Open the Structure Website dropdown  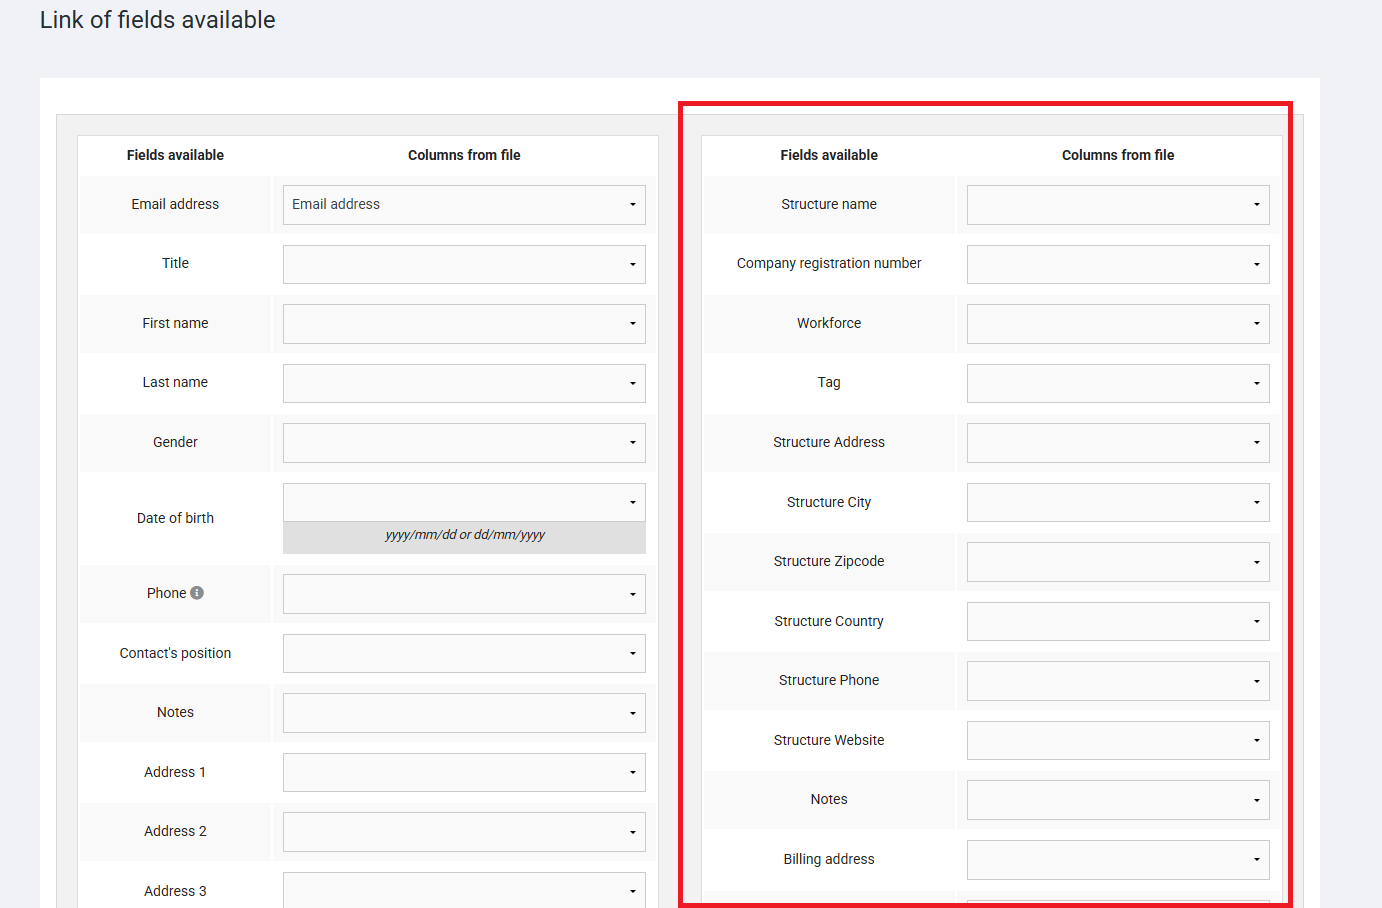[1117, 740]
